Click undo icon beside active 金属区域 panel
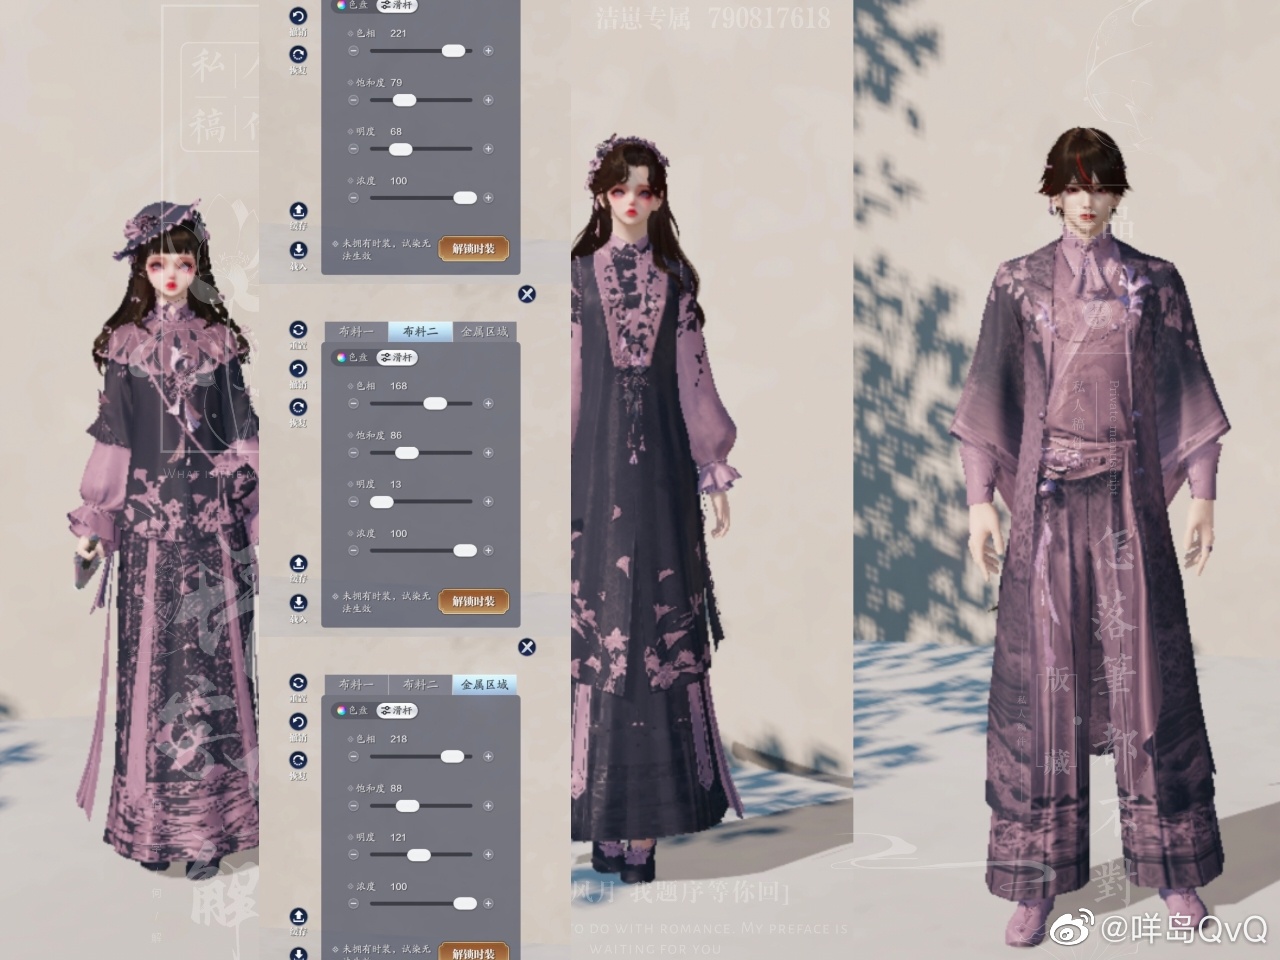Screen dimensions: 1280x960 298,722
